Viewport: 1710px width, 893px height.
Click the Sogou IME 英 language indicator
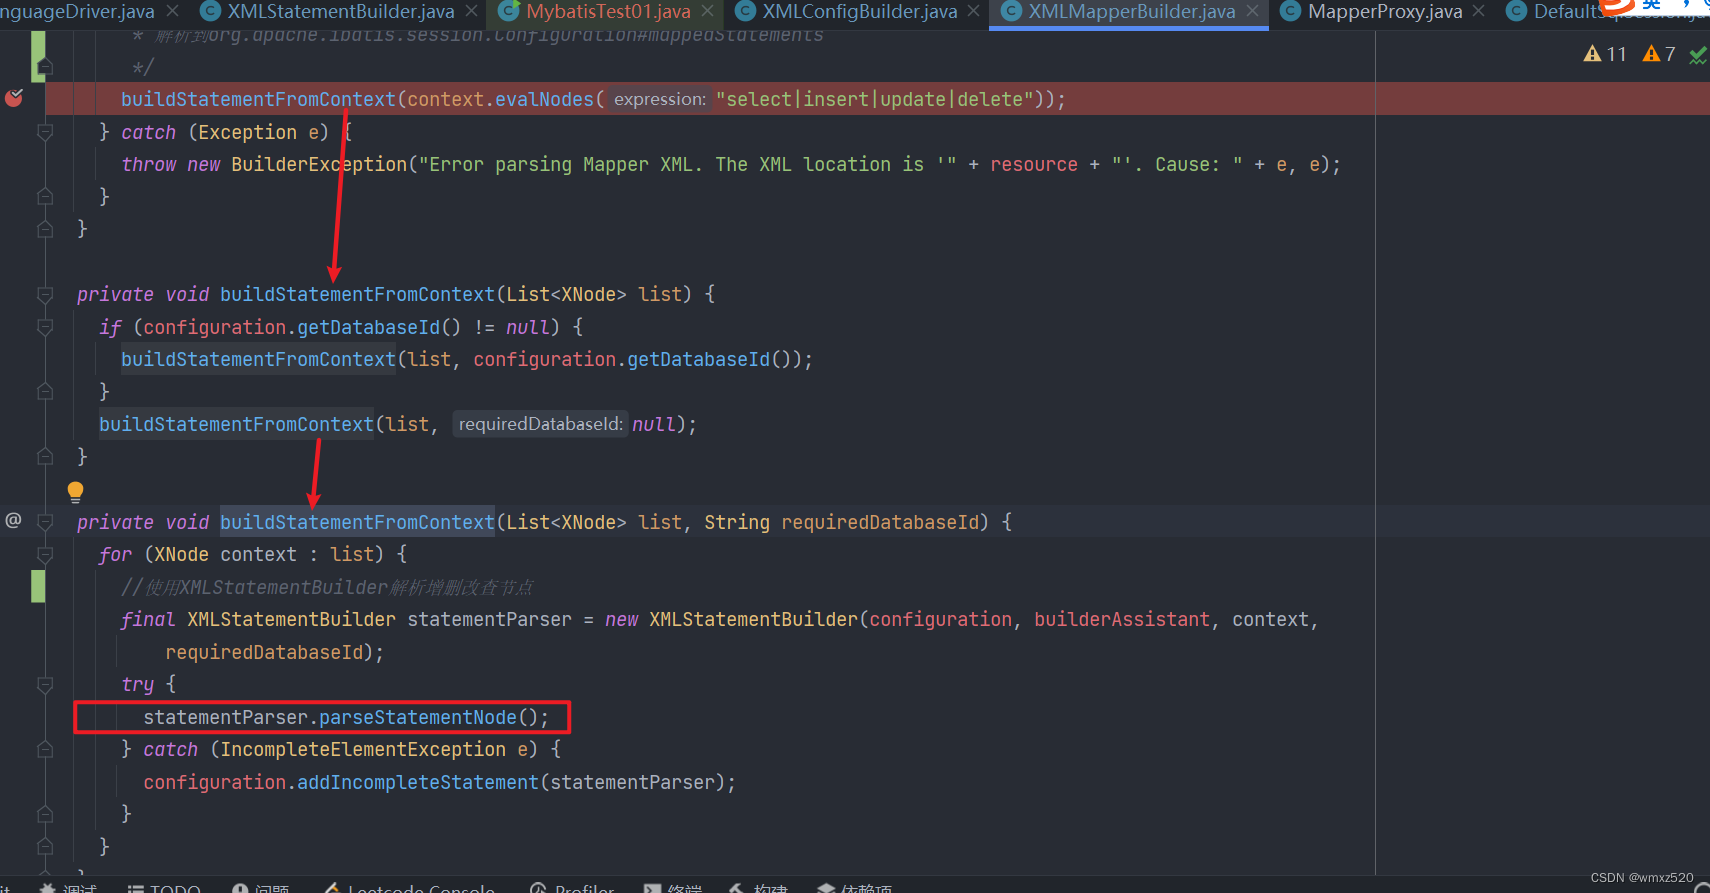1652,5
